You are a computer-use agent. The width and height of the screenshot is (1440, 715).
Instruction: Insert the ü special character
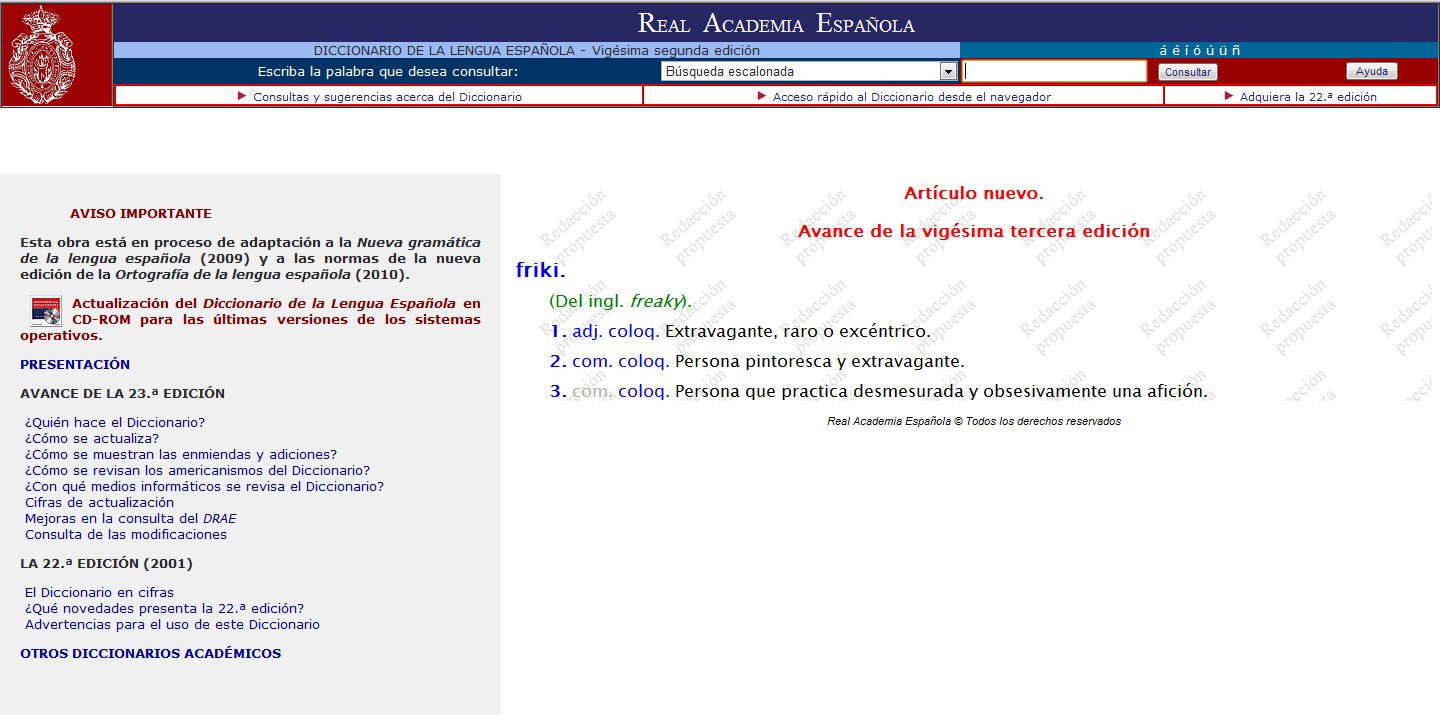tap(1222, 51)
